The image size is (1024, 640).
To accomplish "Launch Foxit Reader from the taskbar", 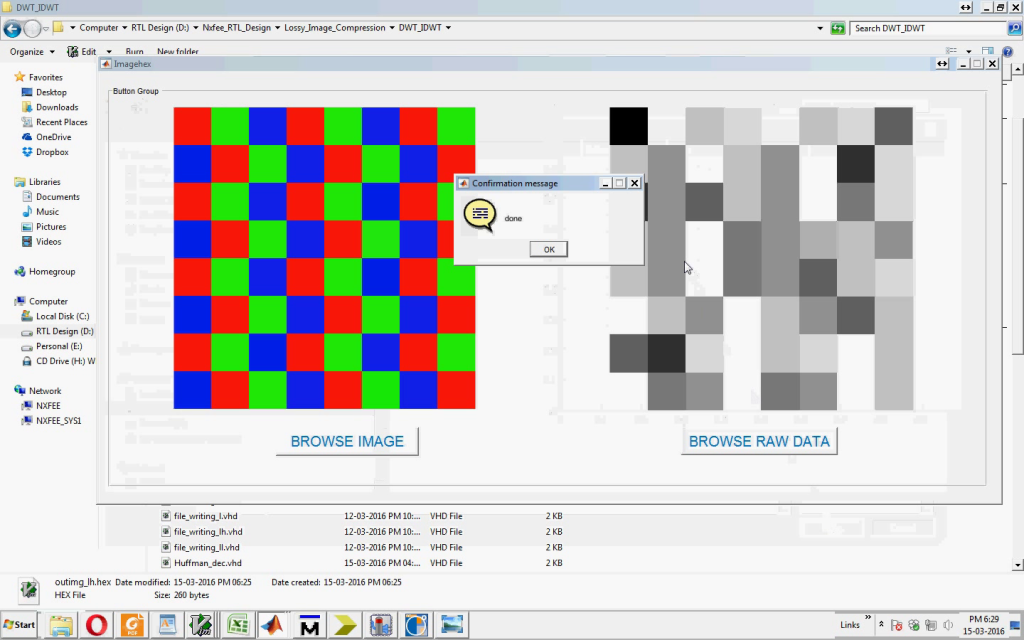I will [131, 625].
